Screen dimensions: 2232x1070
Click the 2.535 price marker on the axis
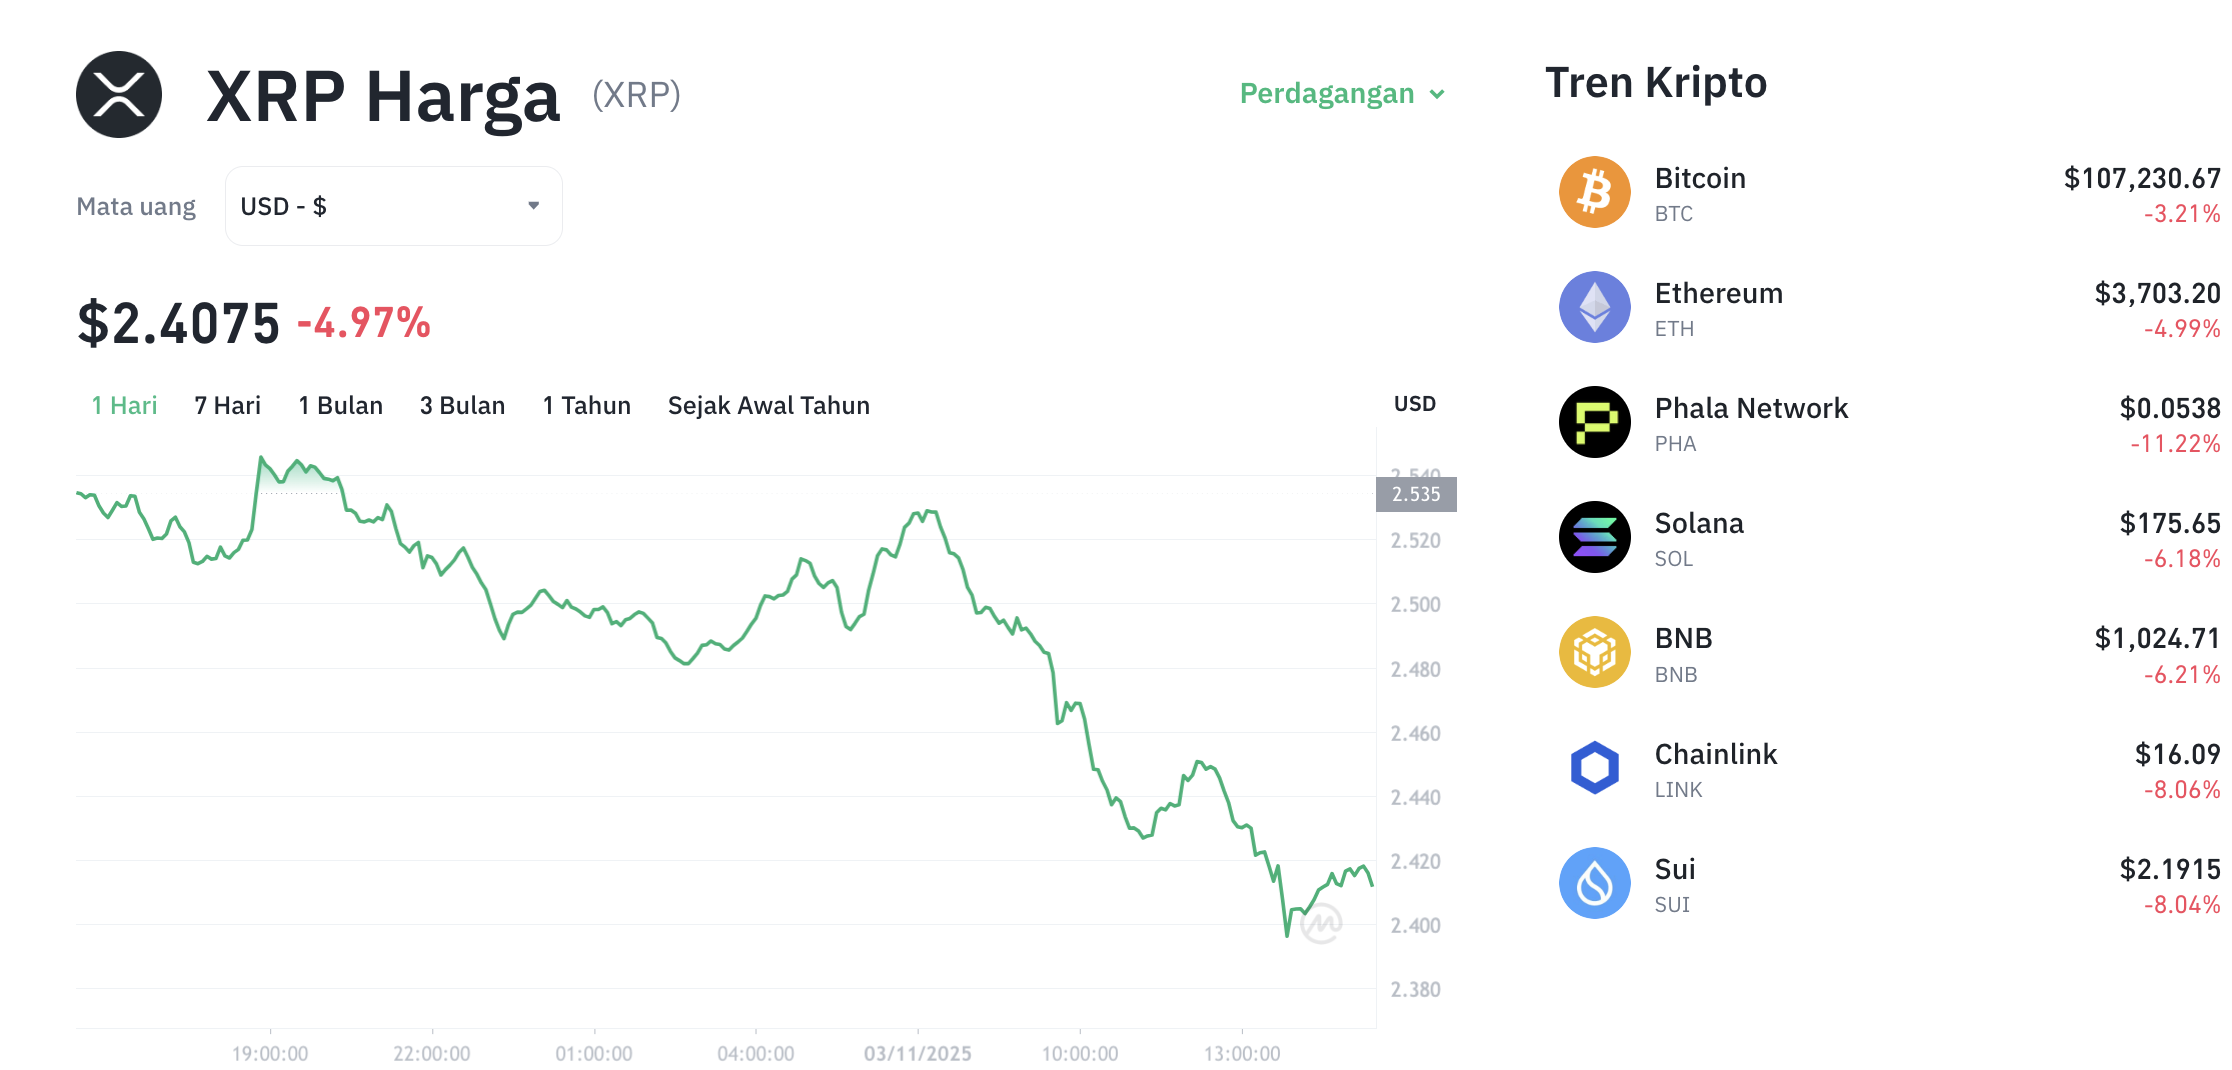point(1416,493)
